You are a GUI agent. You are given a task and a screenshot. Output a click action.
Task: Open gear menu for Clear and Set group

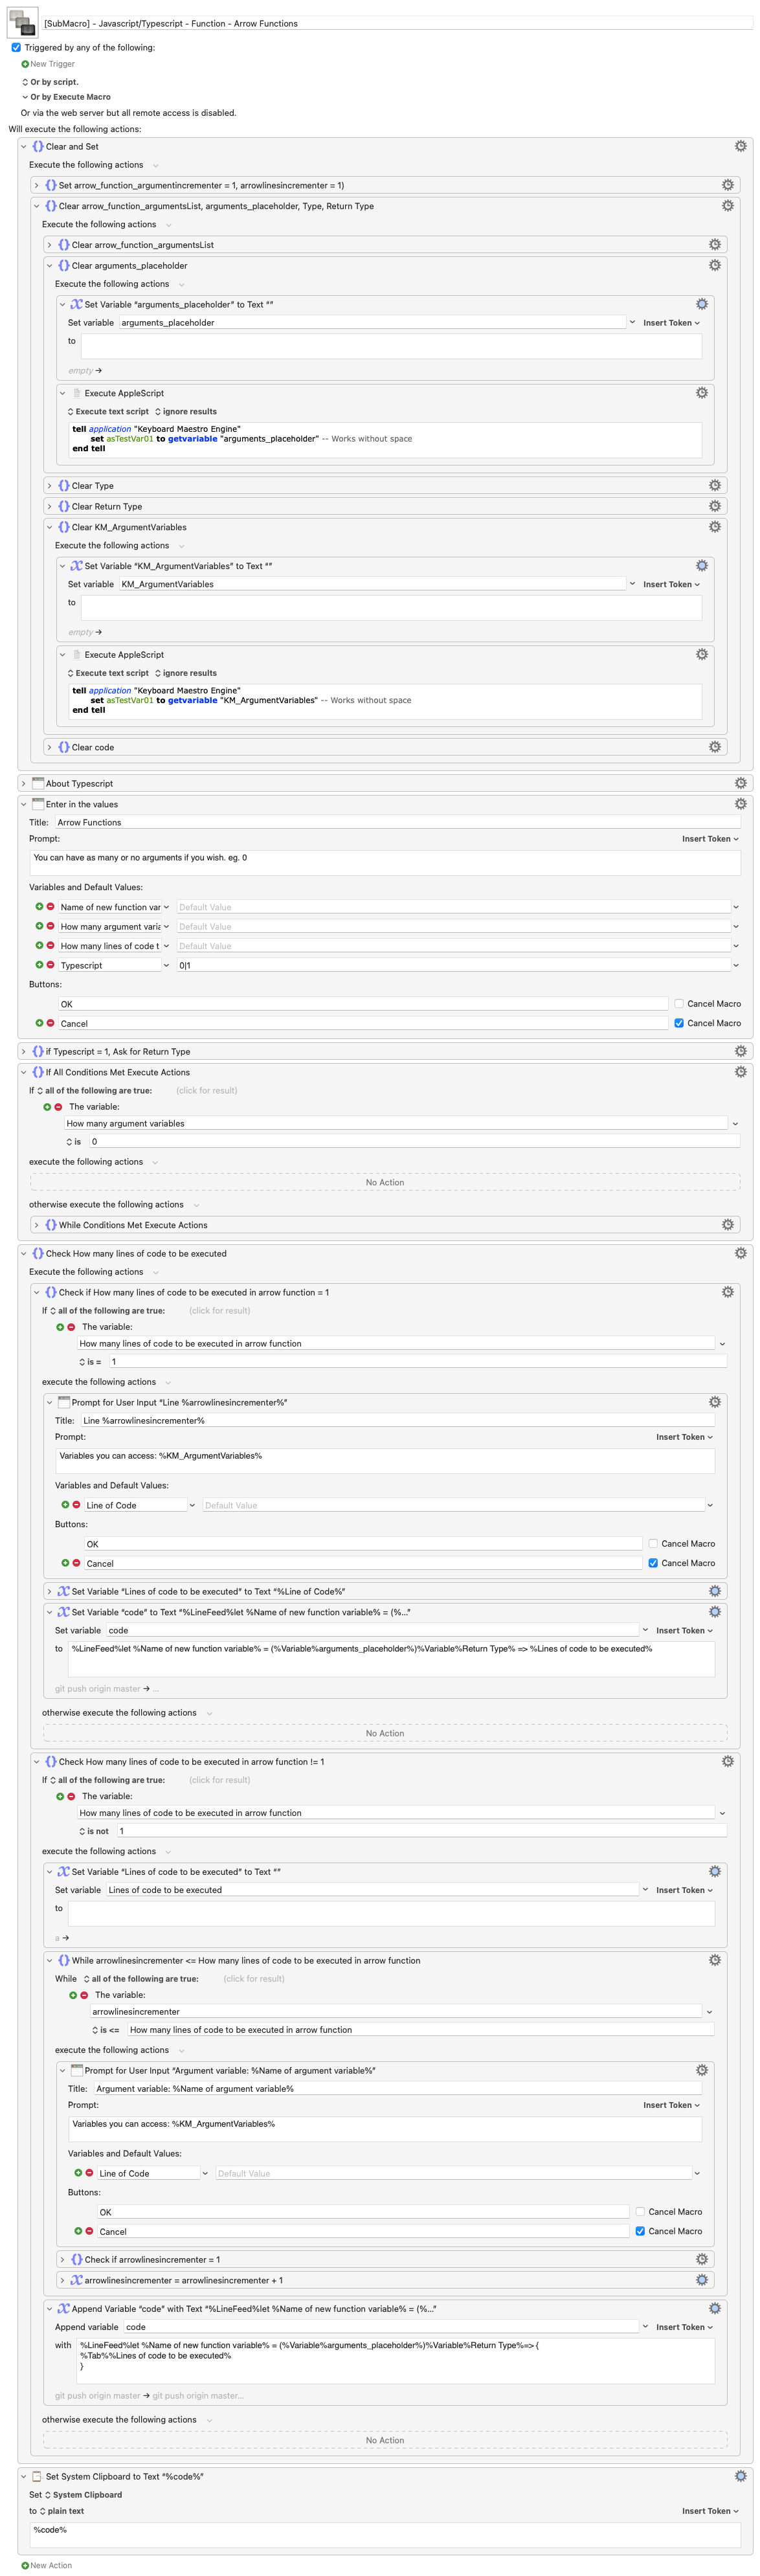(x=740, y=146)
